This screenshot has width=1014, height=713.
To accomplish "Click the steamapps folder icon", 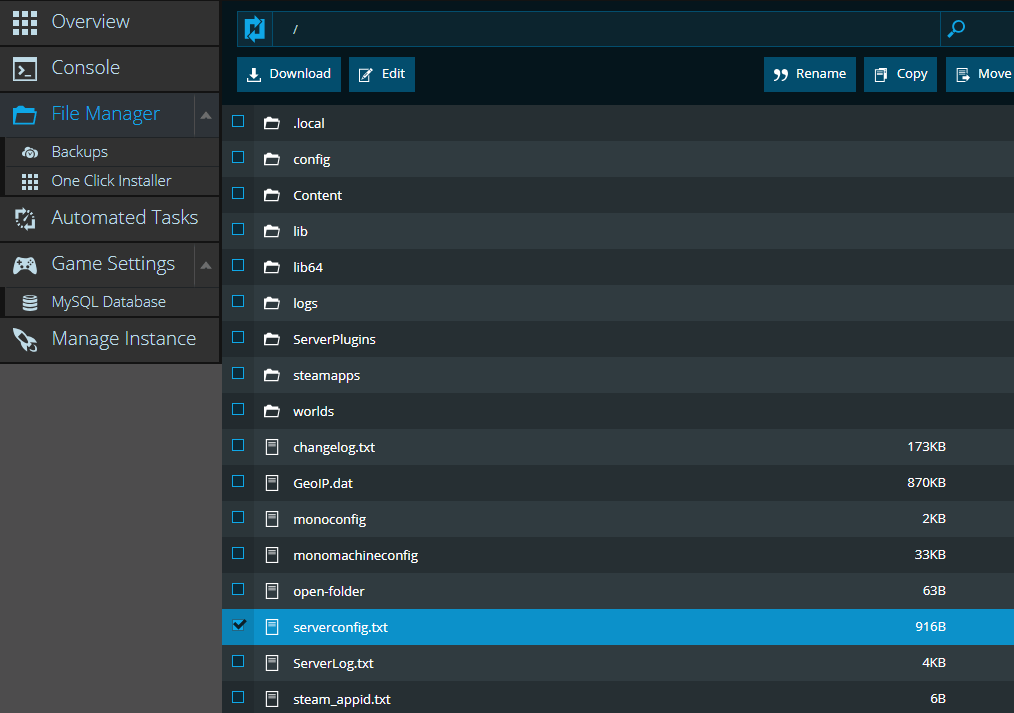I will (272, 375).
